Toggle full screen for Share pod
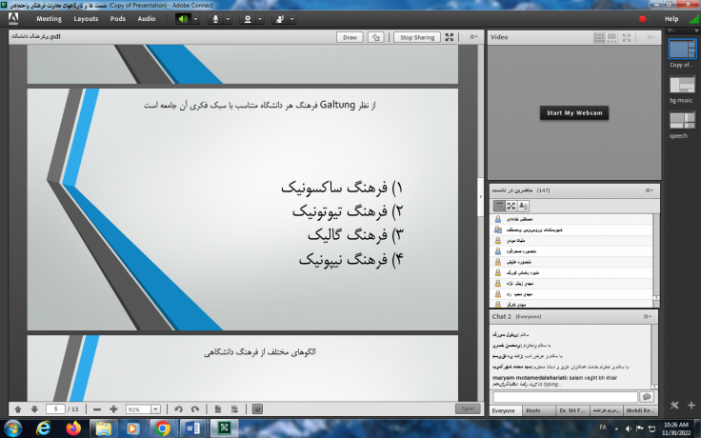Screen dimensions: 701x438 449,37
